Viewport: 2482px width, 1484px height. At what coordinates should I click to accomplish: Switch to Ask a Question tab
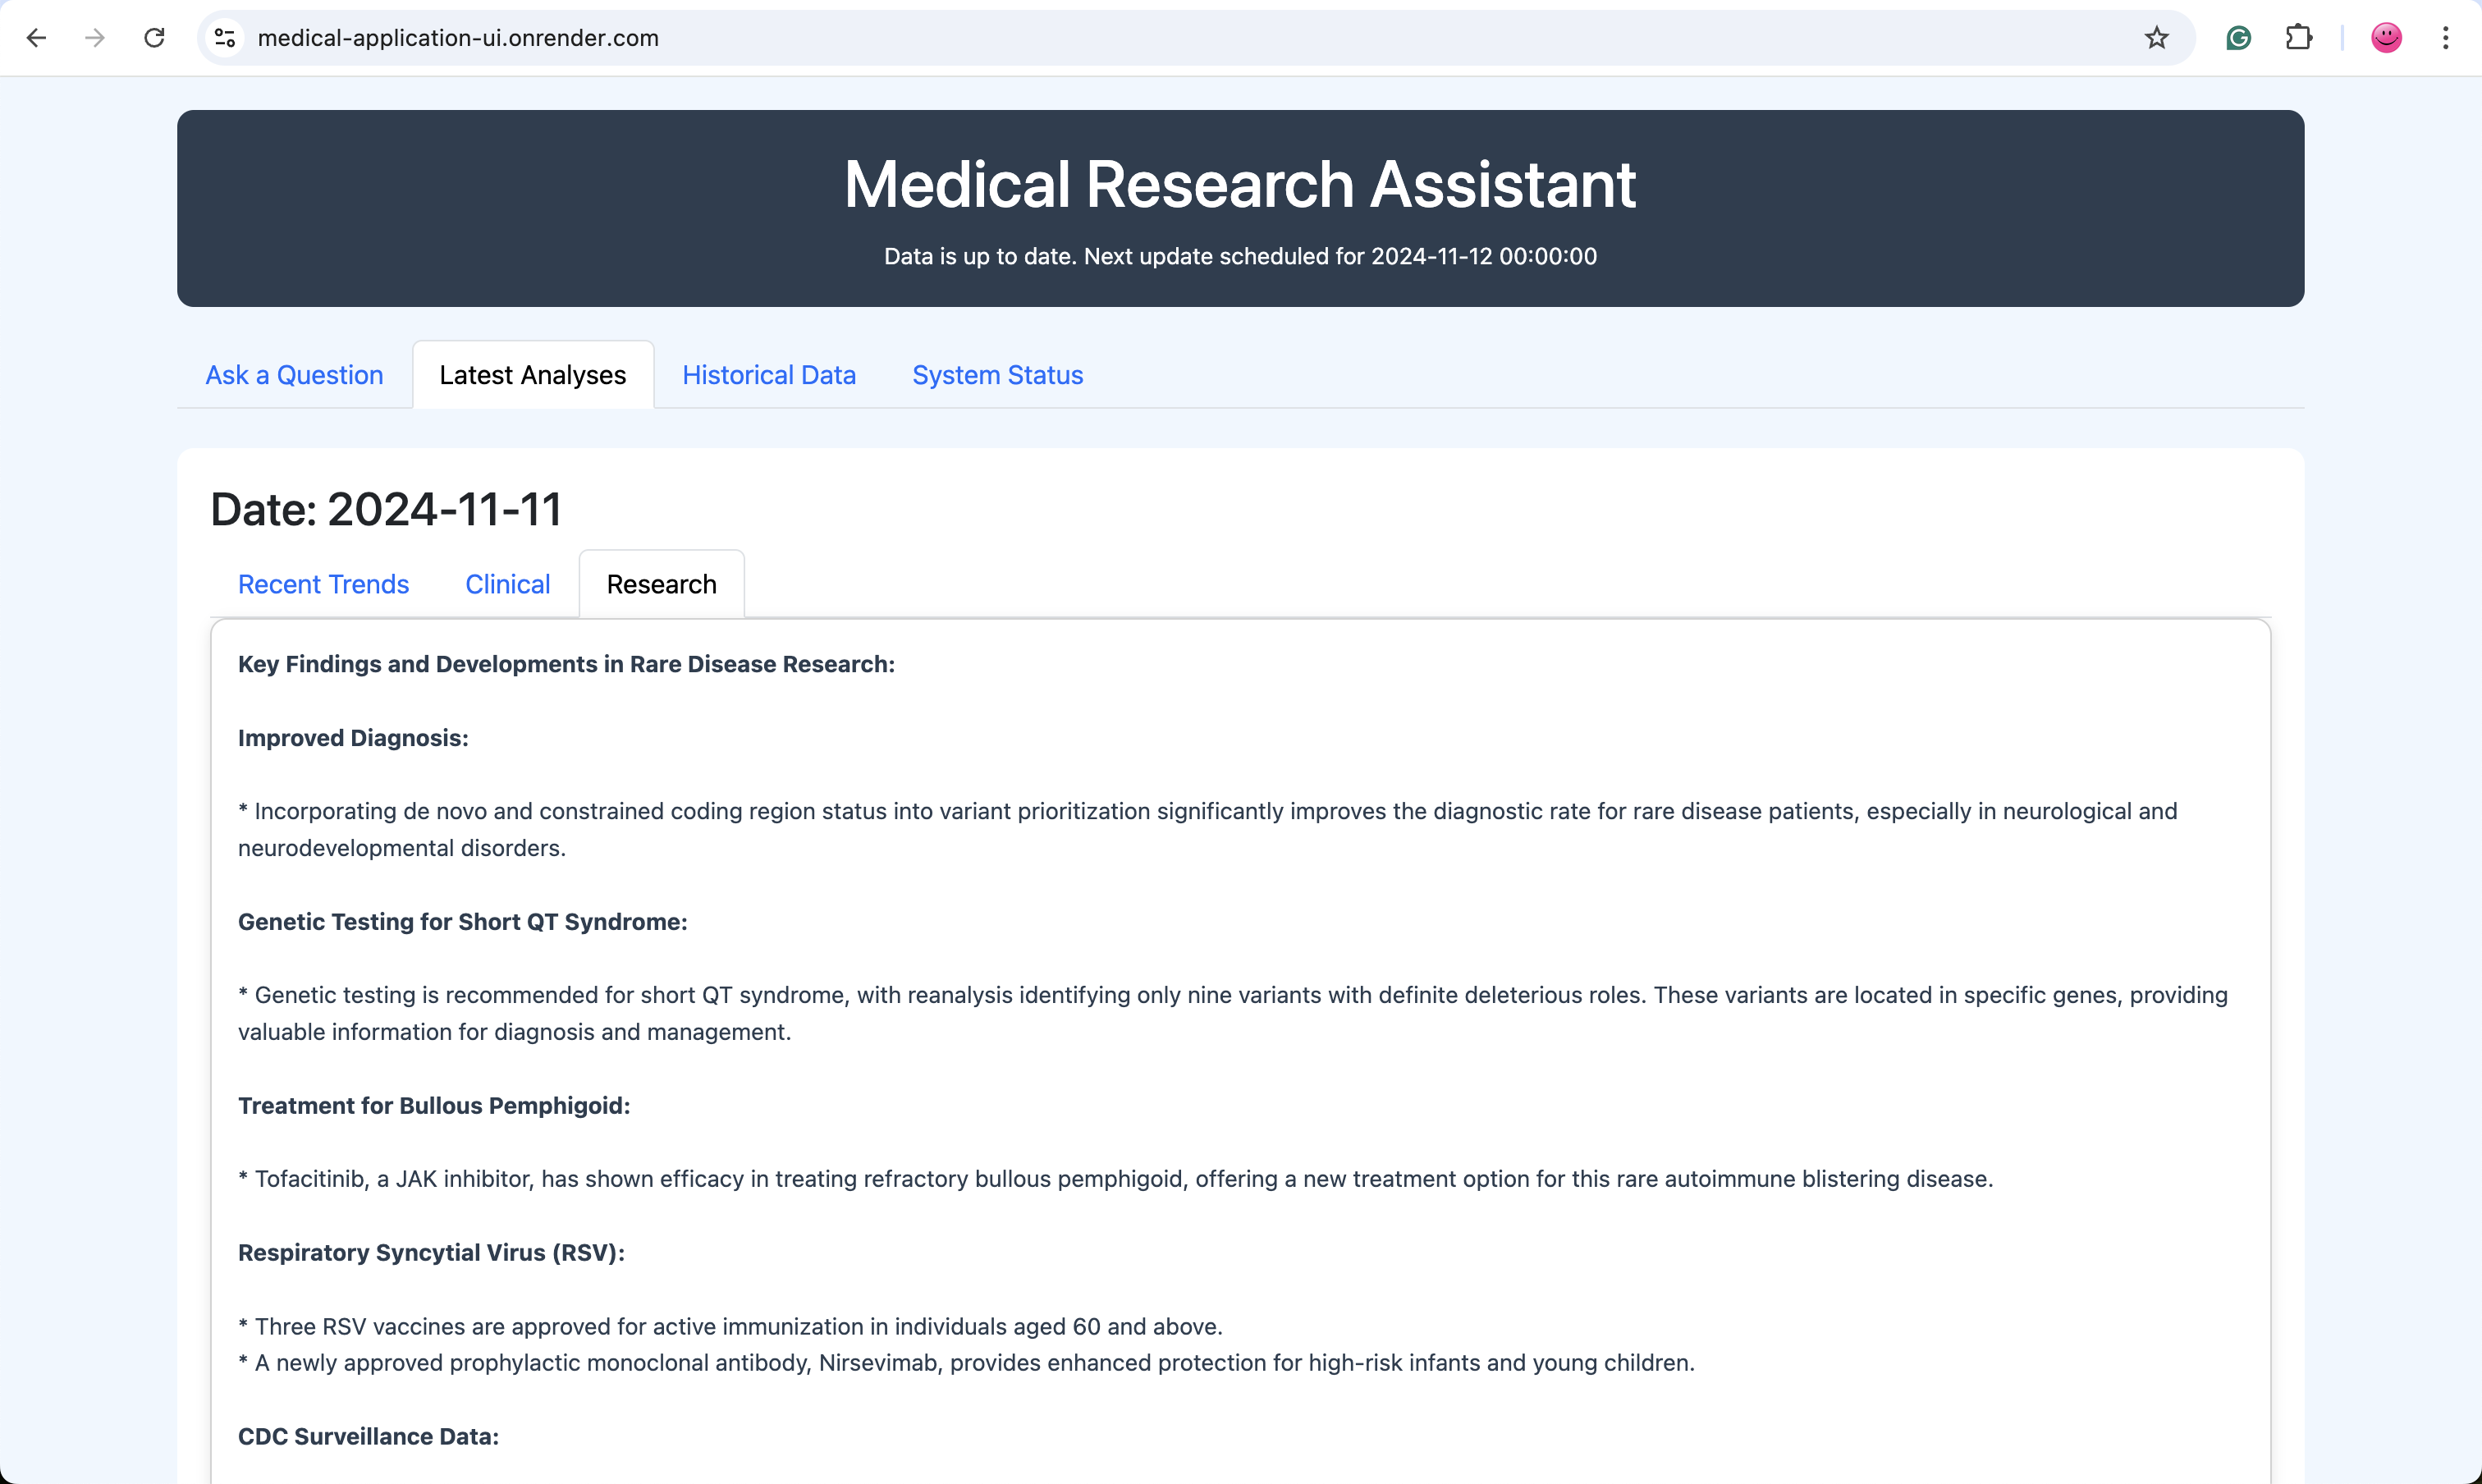[x=294, y=375]
